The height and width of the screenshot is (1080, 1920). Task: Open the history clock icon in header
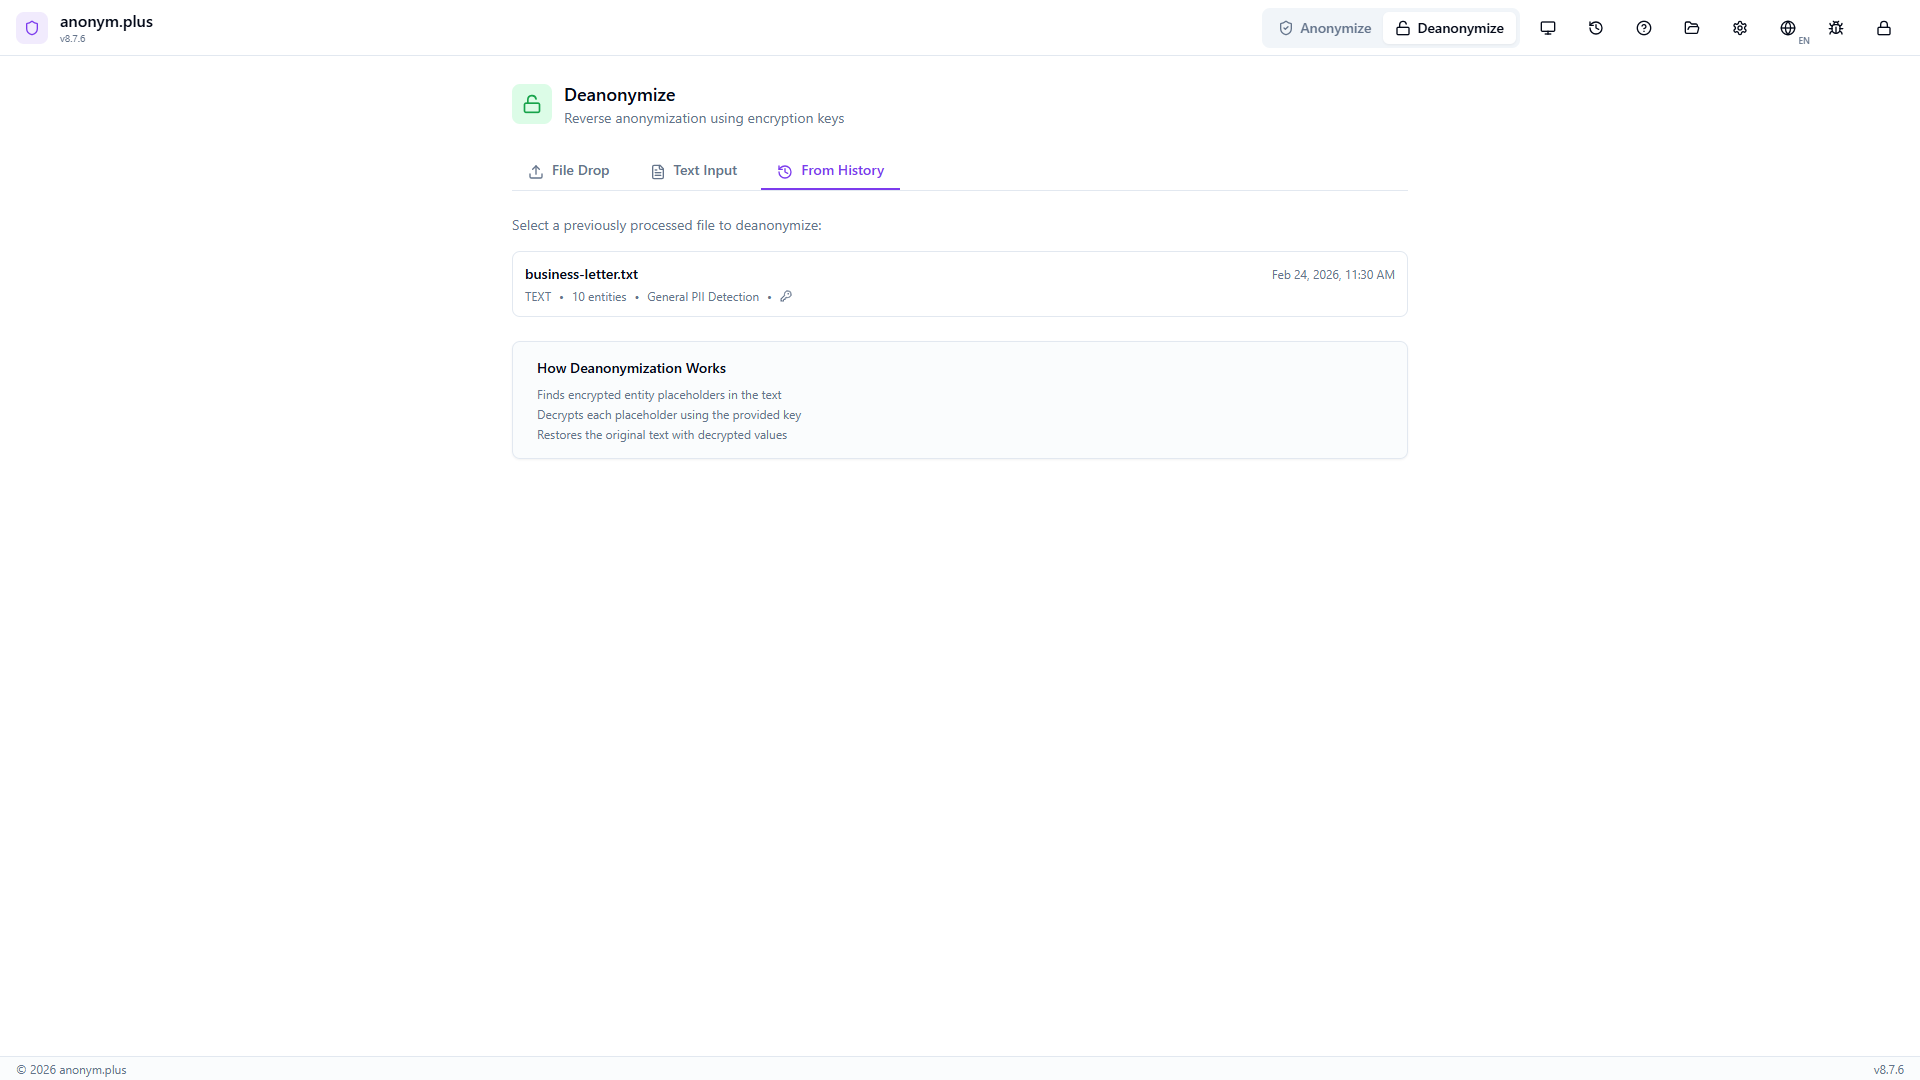1596,28
